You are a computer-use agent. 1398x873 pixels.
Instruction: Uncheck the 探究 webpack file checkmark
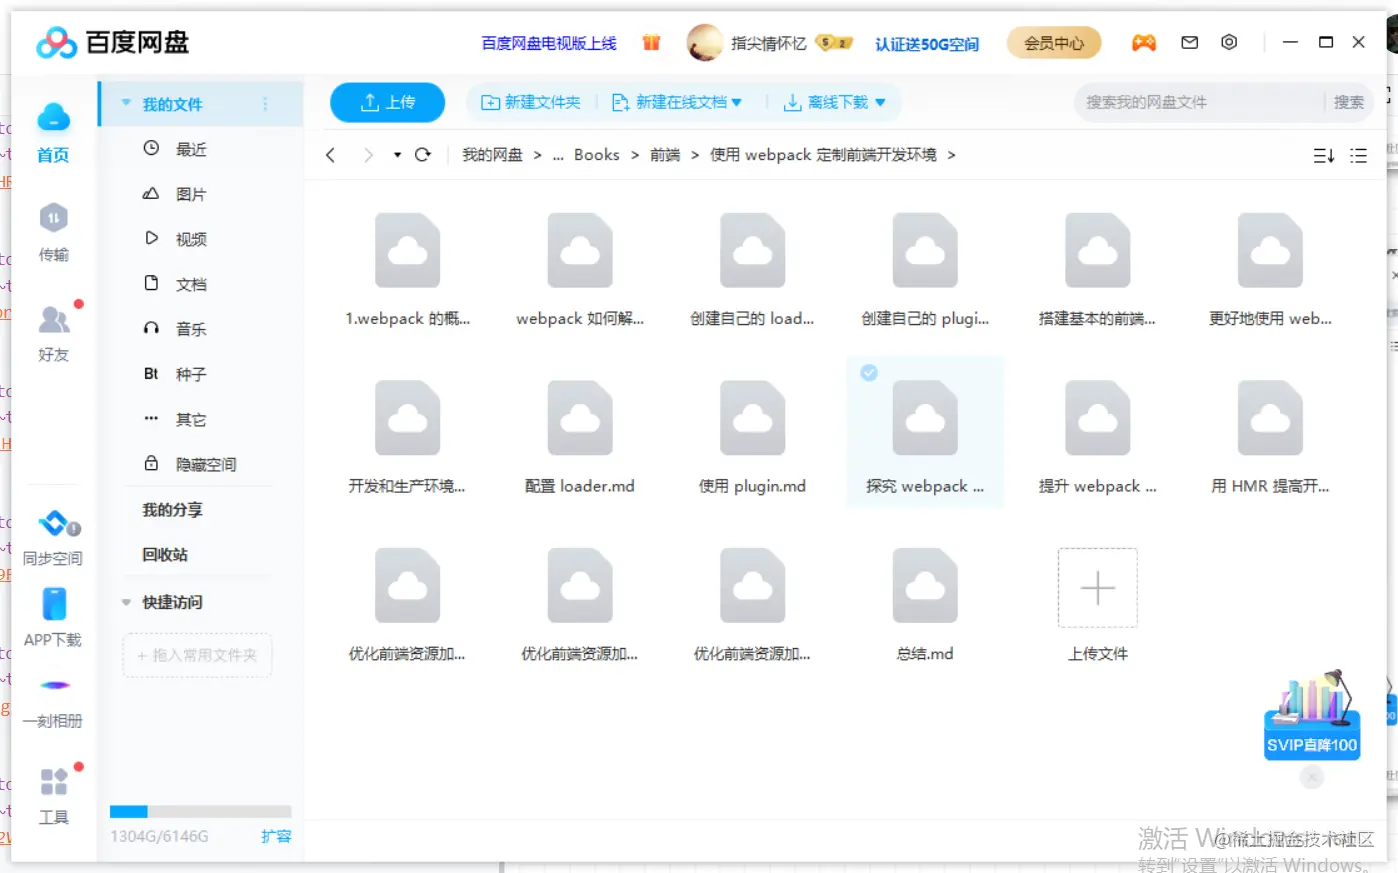tap(869, 373)
